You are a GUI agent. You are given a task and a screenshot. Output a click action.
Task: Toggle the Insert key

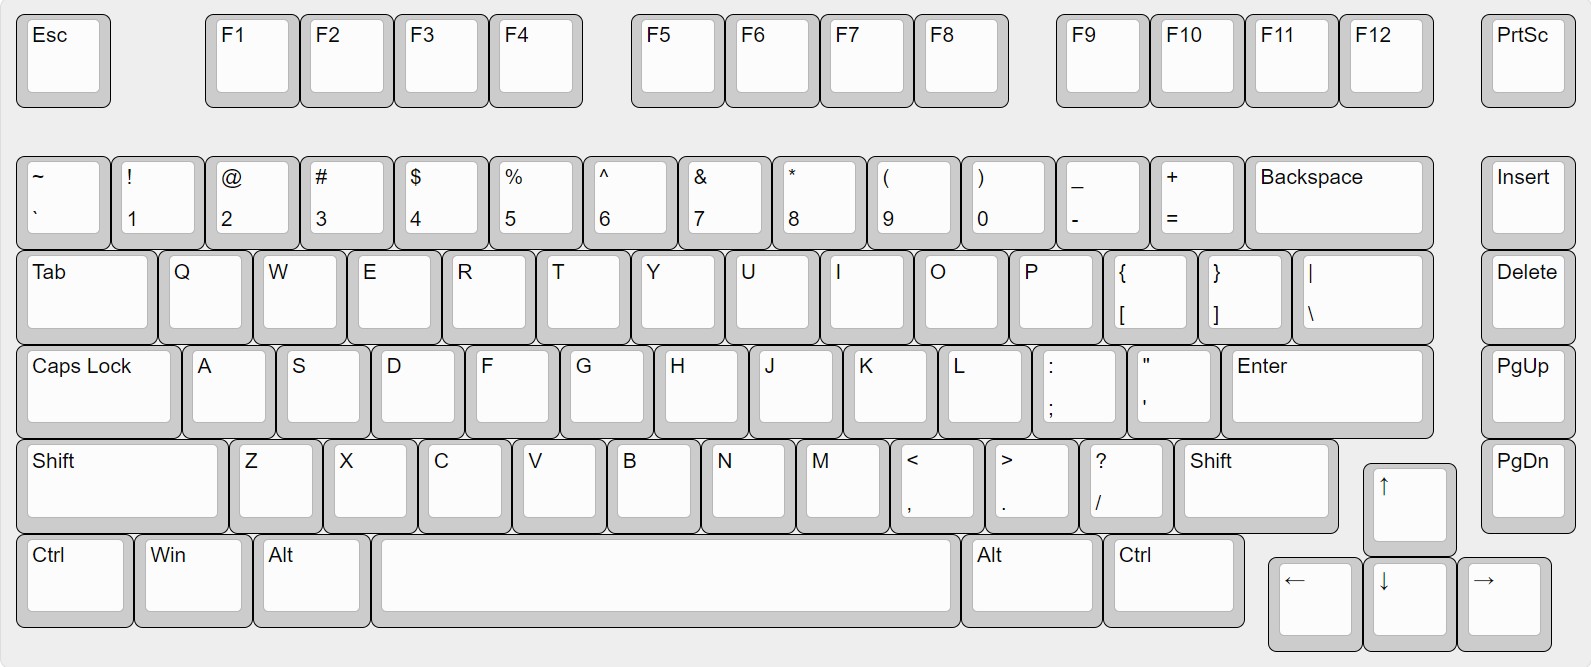[x=1528, y=203]
